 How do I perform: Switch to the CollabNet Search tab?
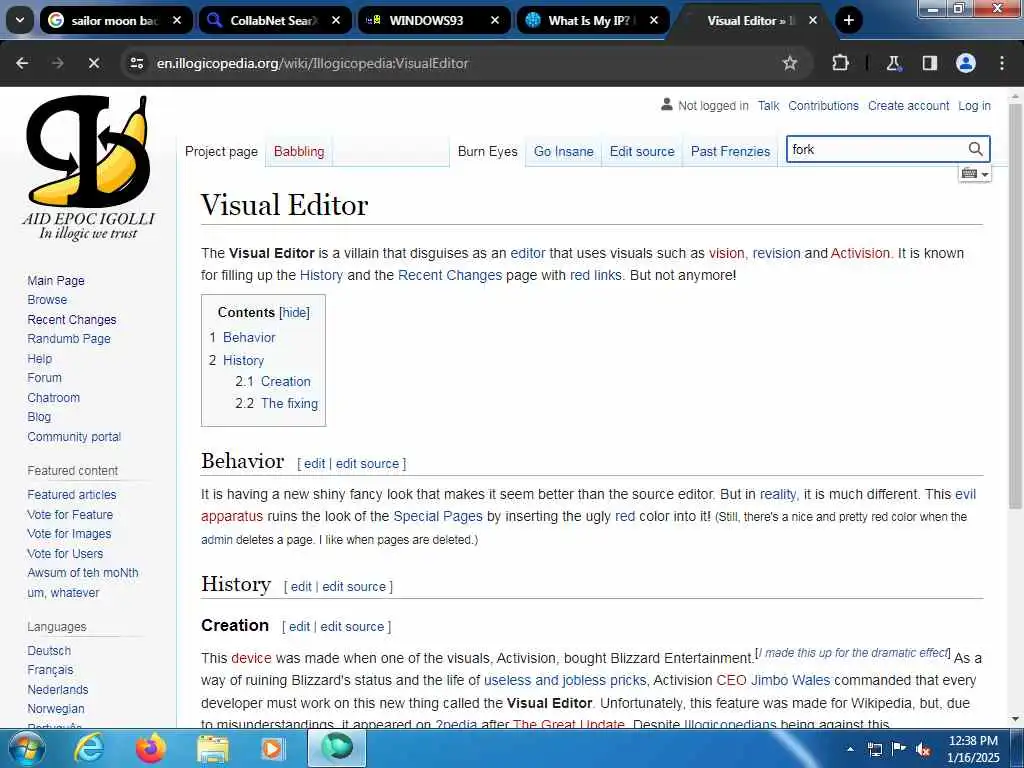click(x=274, y=20)
